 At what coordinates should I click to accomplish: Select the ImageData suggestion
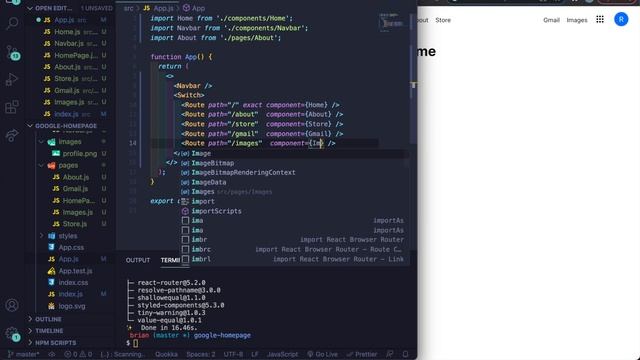coord(294,182)
